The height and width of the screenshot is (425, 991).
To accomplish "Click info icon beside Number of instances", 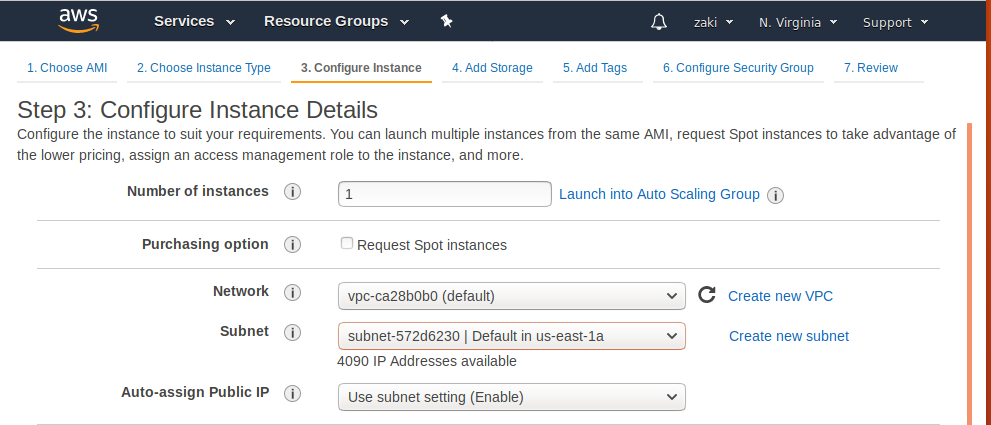I will tap(293, 192).
